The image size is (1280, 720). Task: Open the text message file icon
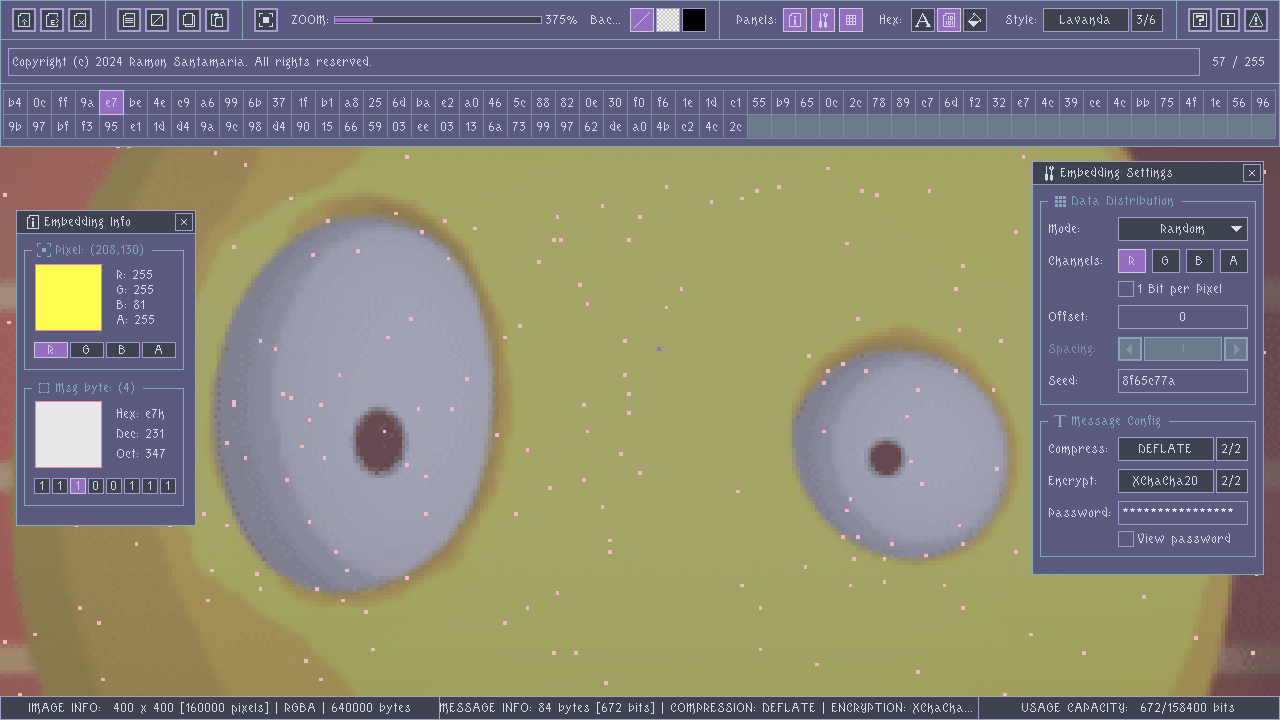[x=129, y=20]
